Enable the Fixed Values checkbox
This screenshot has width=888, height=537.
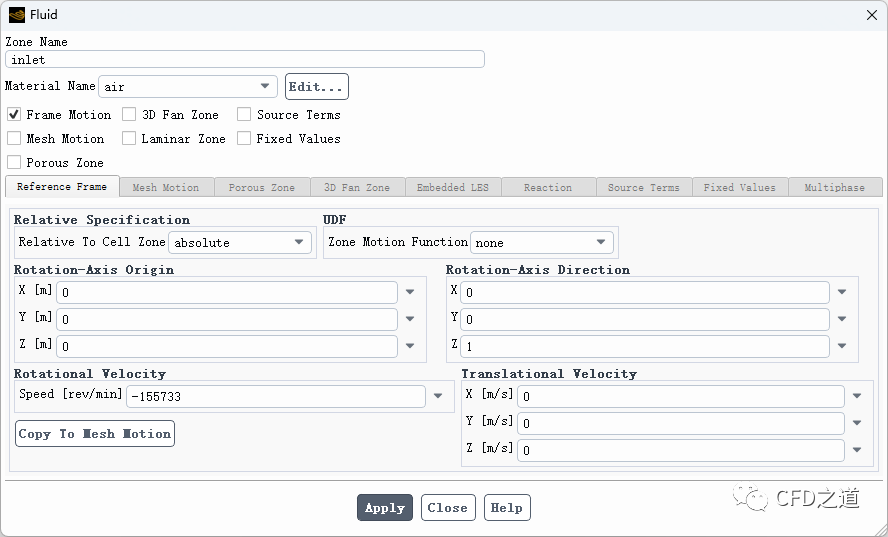[x=244, y=138]
